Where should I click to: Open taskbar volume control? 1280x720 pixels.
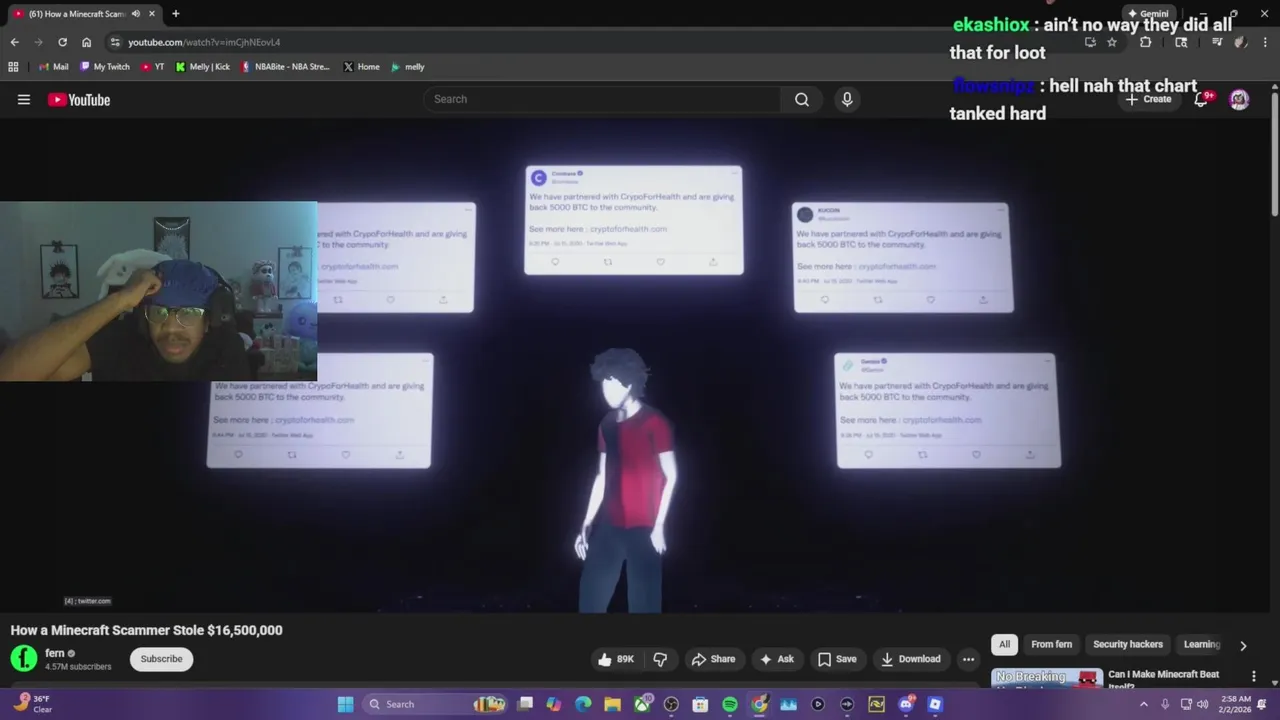(x=1202, y=704)
